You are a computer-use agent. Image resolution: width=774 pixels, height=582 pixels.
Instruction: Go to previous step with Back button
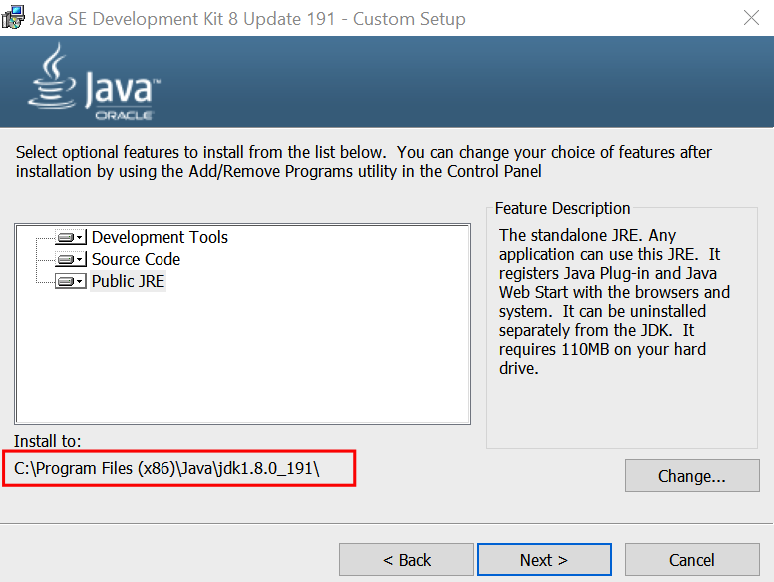pyautogui.click(x=406, y=560)
